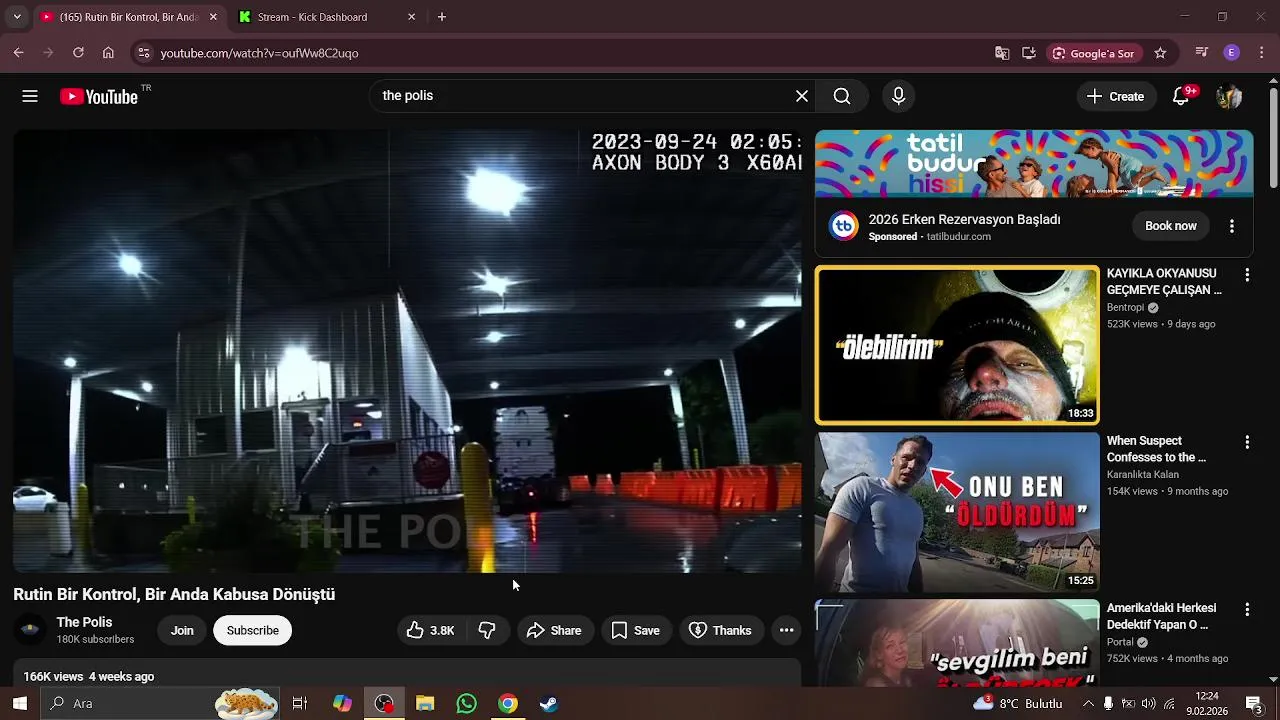
Task: Install or cast page icon in address bar
Action: pyautogui.click(x=1028, y=53)
